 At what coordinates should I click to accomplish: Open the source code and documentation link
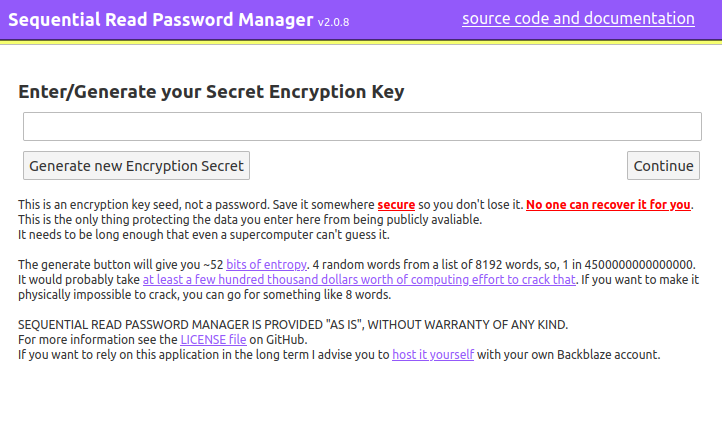pos(578,19)
